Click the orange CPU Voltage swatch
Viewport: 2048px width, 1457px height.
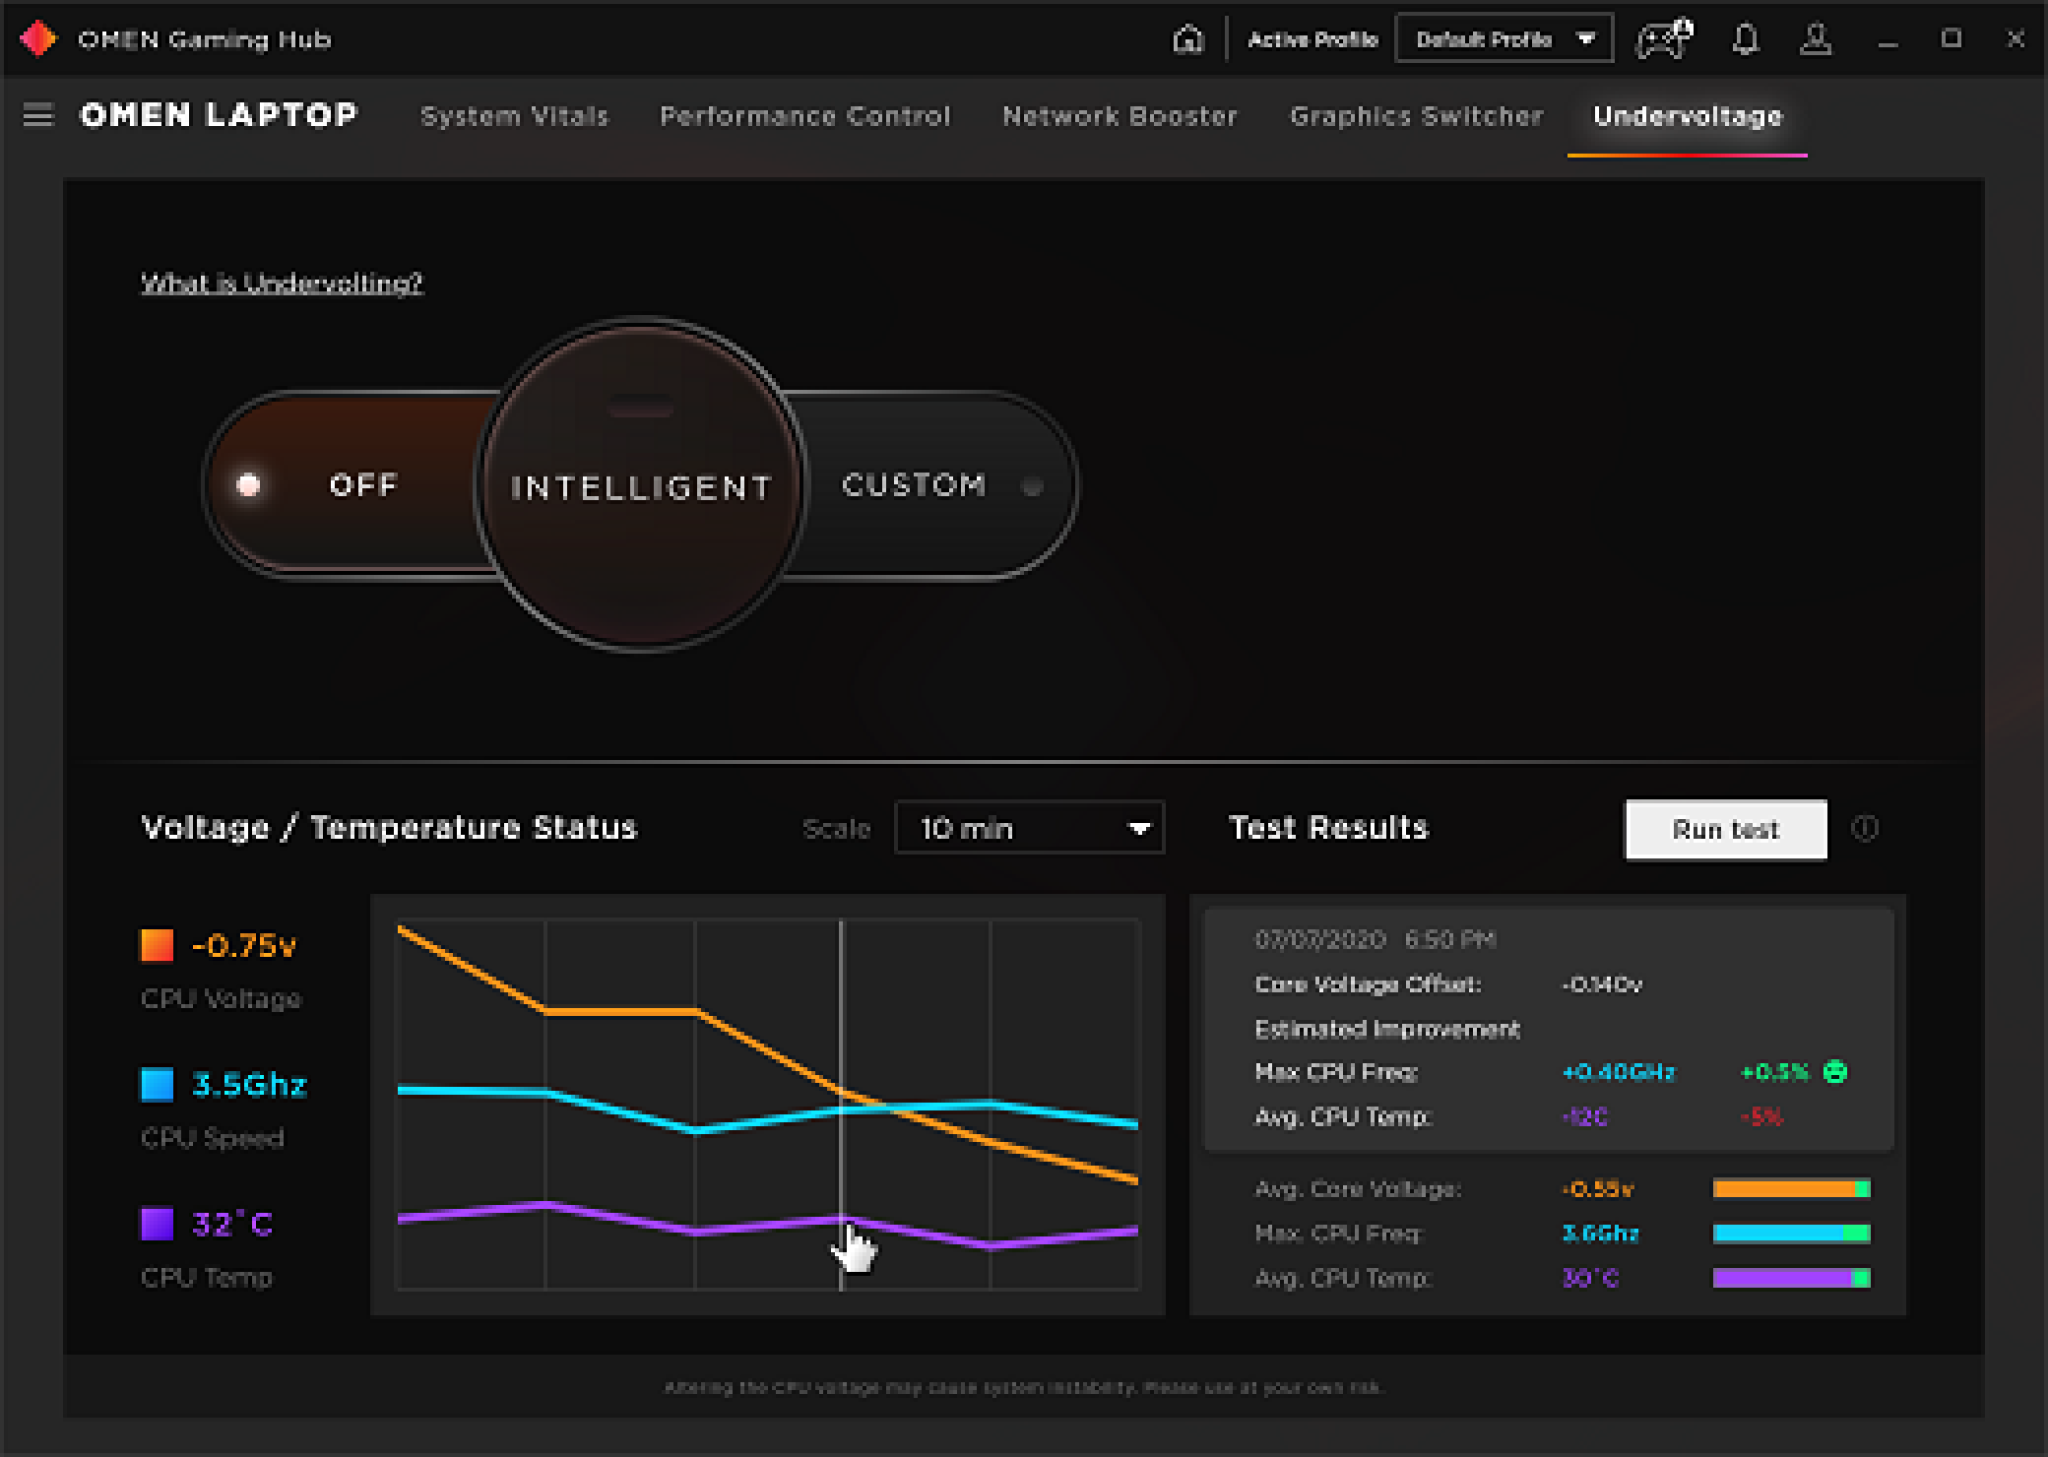point(157,945)
